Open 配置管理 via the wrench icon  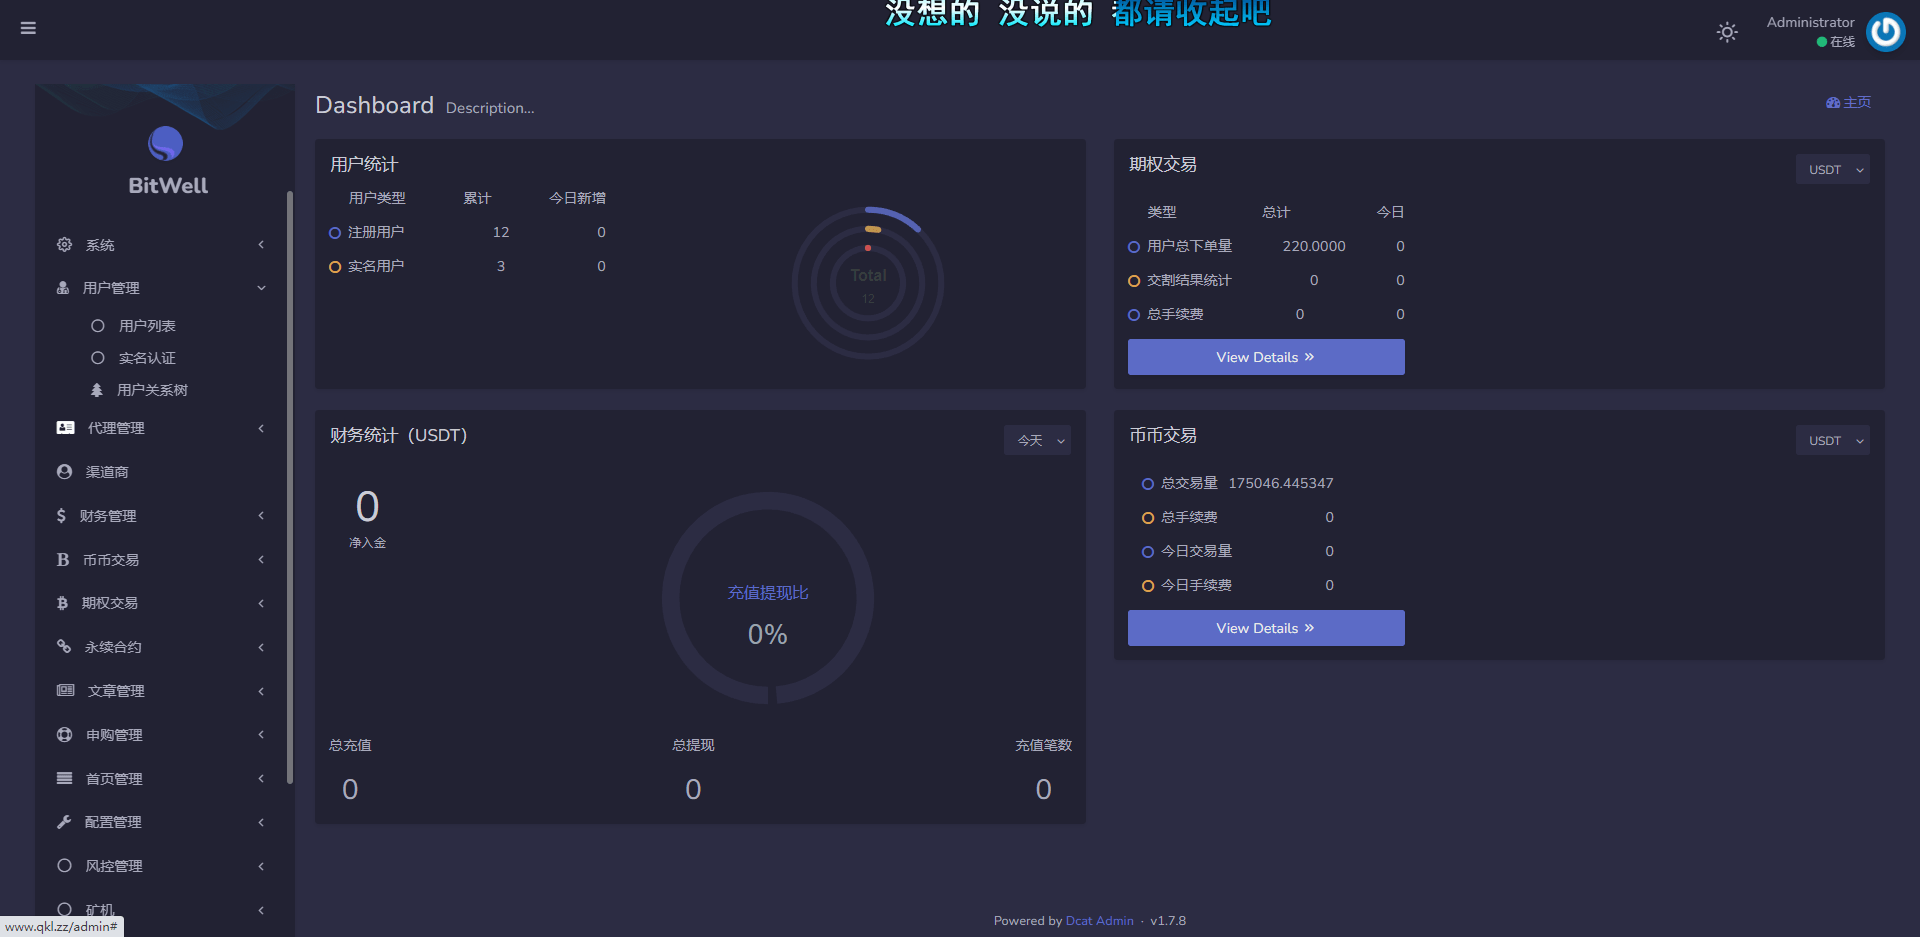pos(64,821)
